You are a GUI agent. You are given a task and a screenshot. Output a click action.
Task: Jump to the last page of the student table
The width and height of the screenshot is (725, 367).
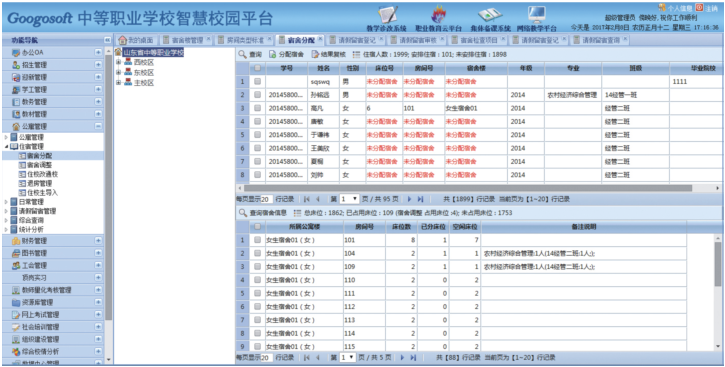(x=420, y=199)
